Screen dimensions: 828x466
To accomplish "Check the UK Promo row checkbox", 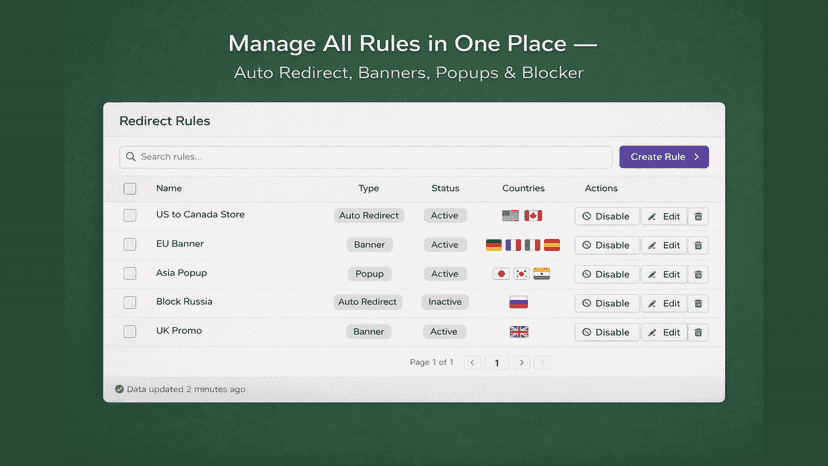I will [x=130, y=331].
